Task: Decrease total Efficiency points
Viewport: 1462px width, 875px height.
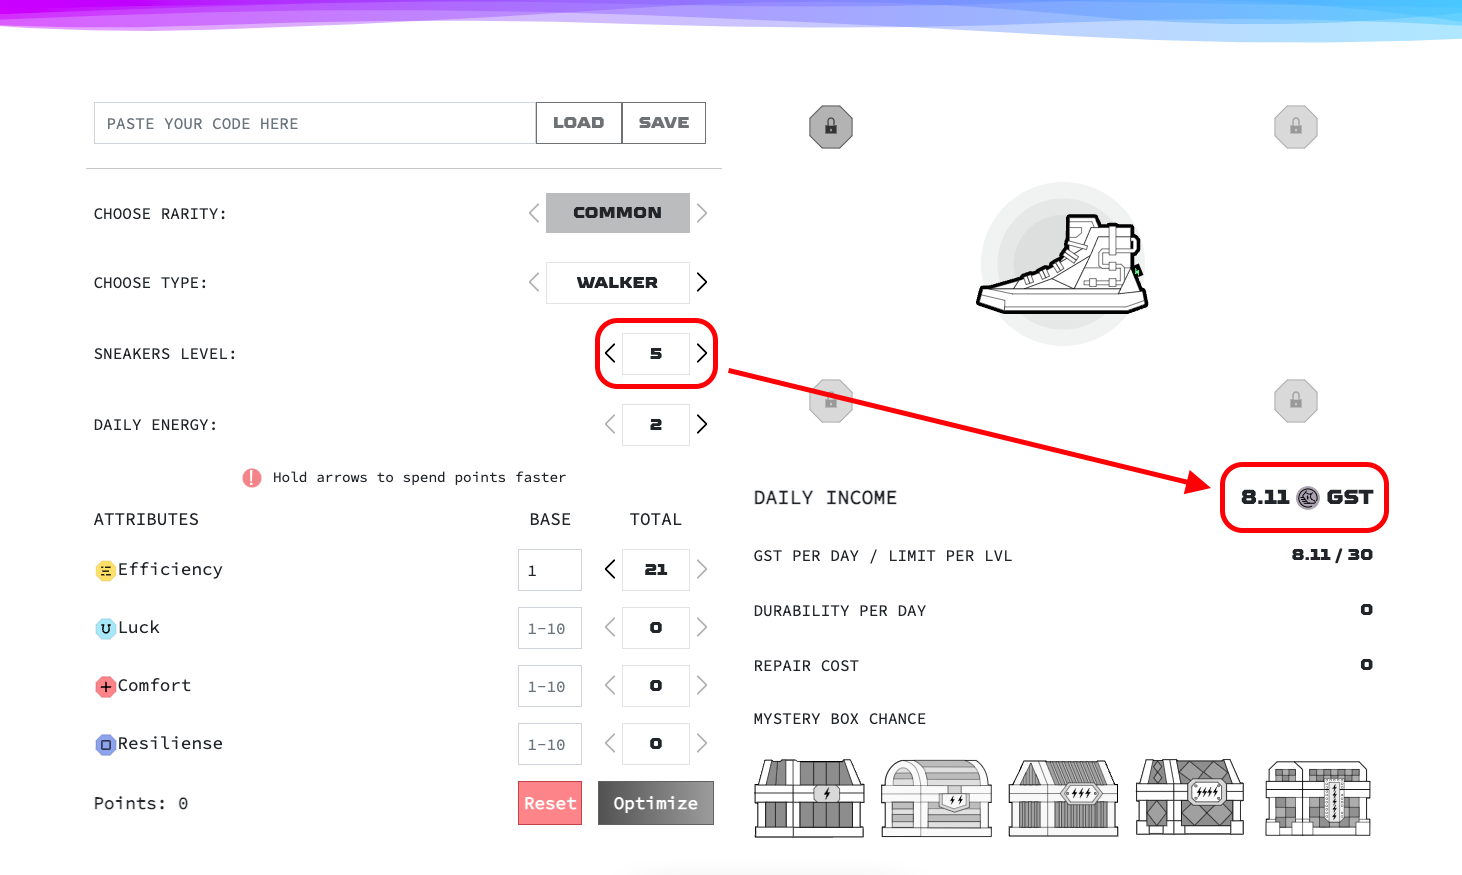Action: pyautogui.click(x=610, y=569)
